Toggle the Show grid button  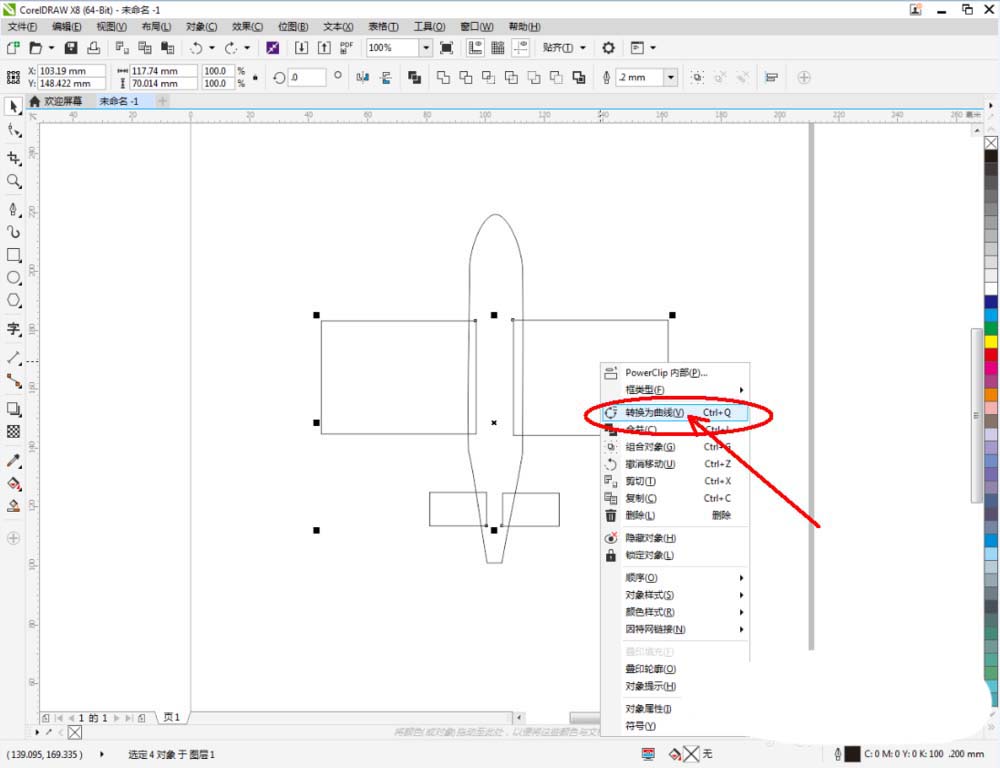[x=498, y=48]
